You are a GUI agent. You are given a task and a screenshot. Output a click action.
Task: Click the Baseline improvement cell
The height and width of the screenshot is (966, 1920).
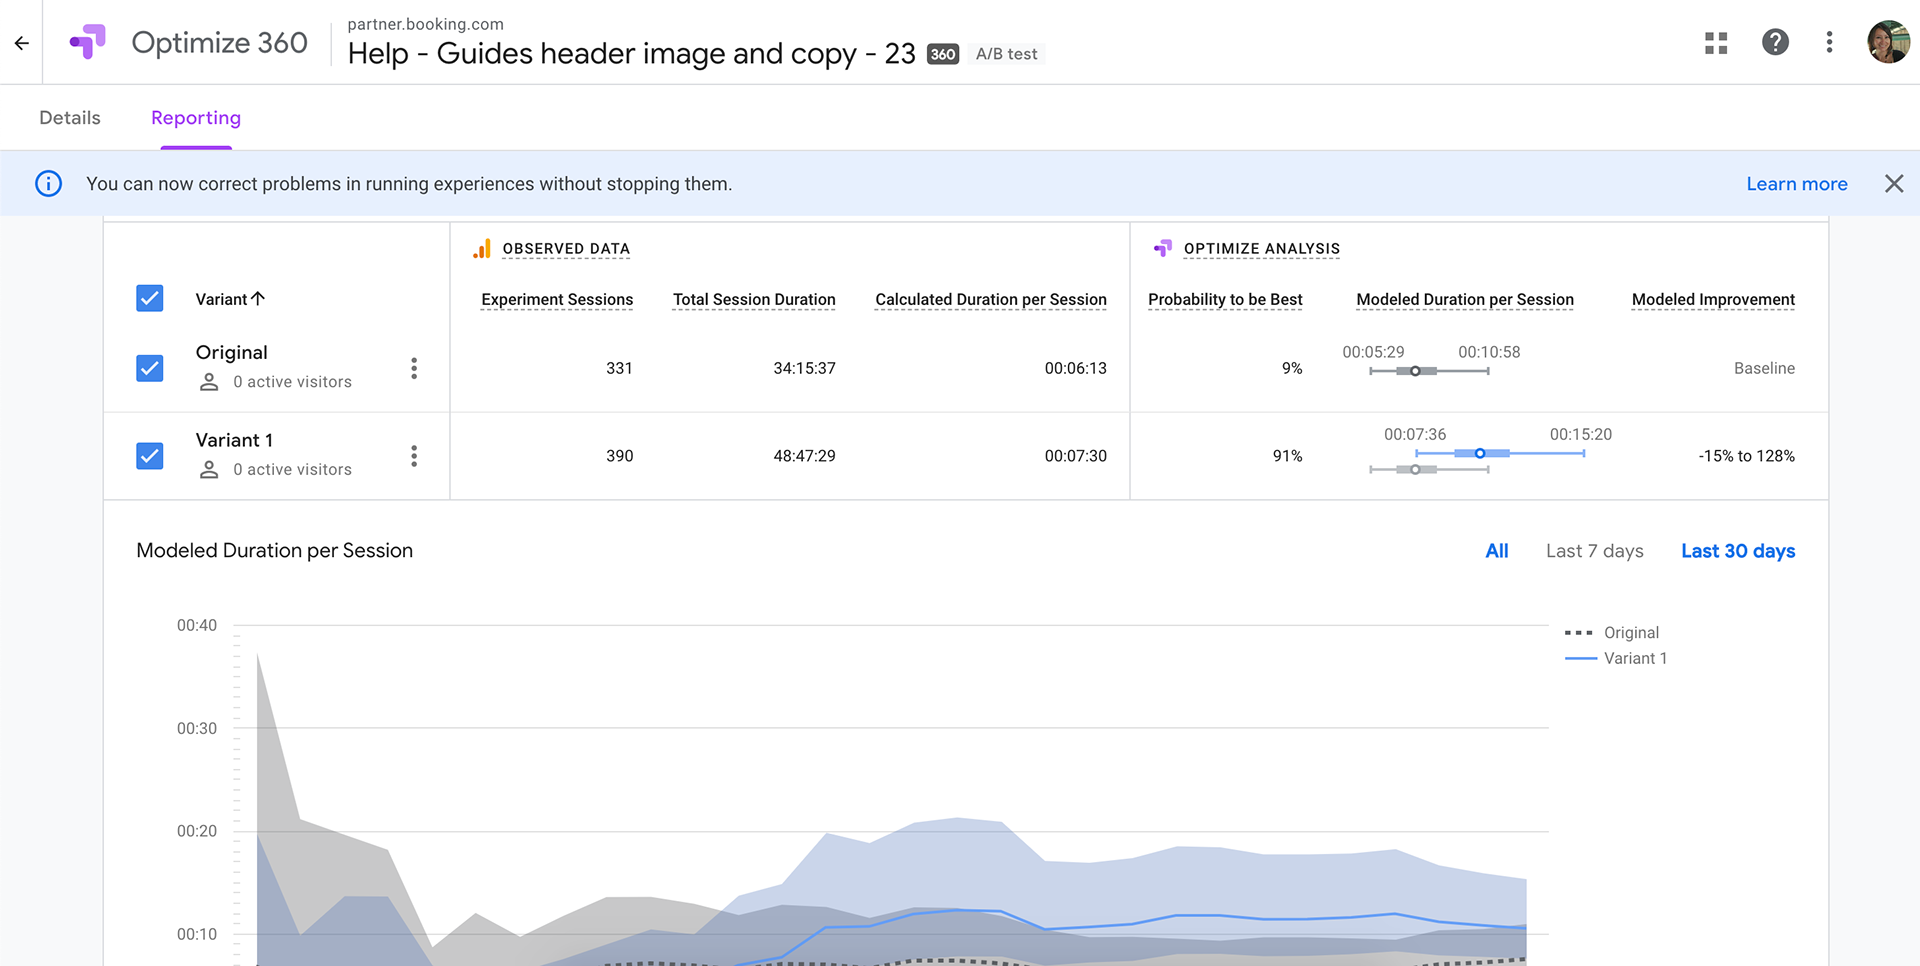tap(1764, 369)
